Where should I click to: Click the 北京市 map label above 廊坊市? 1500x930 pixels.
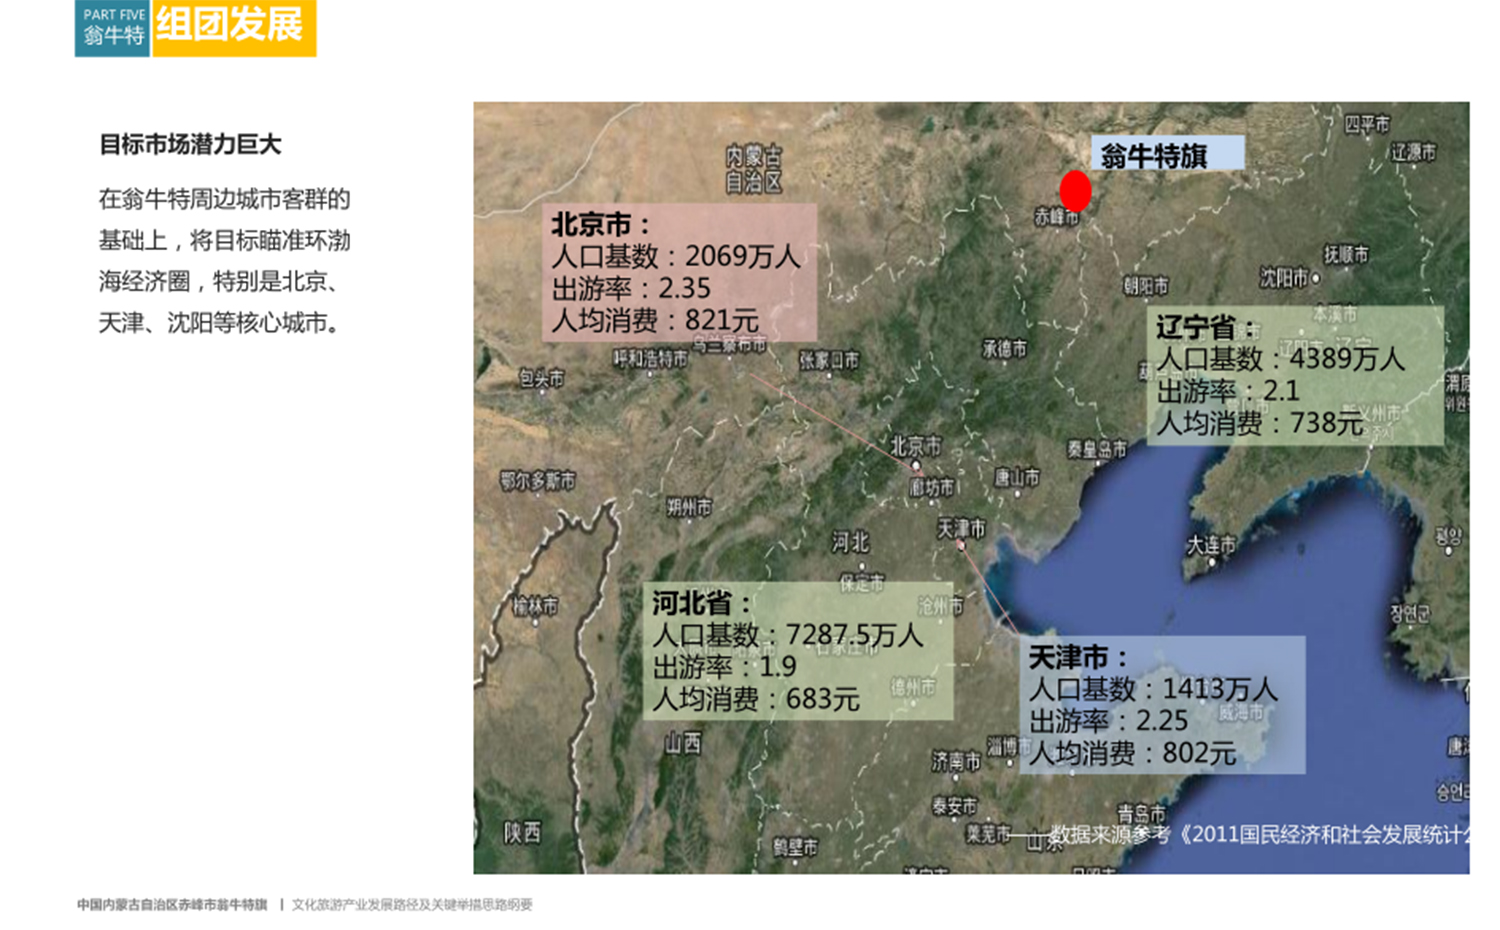point(916,447)
